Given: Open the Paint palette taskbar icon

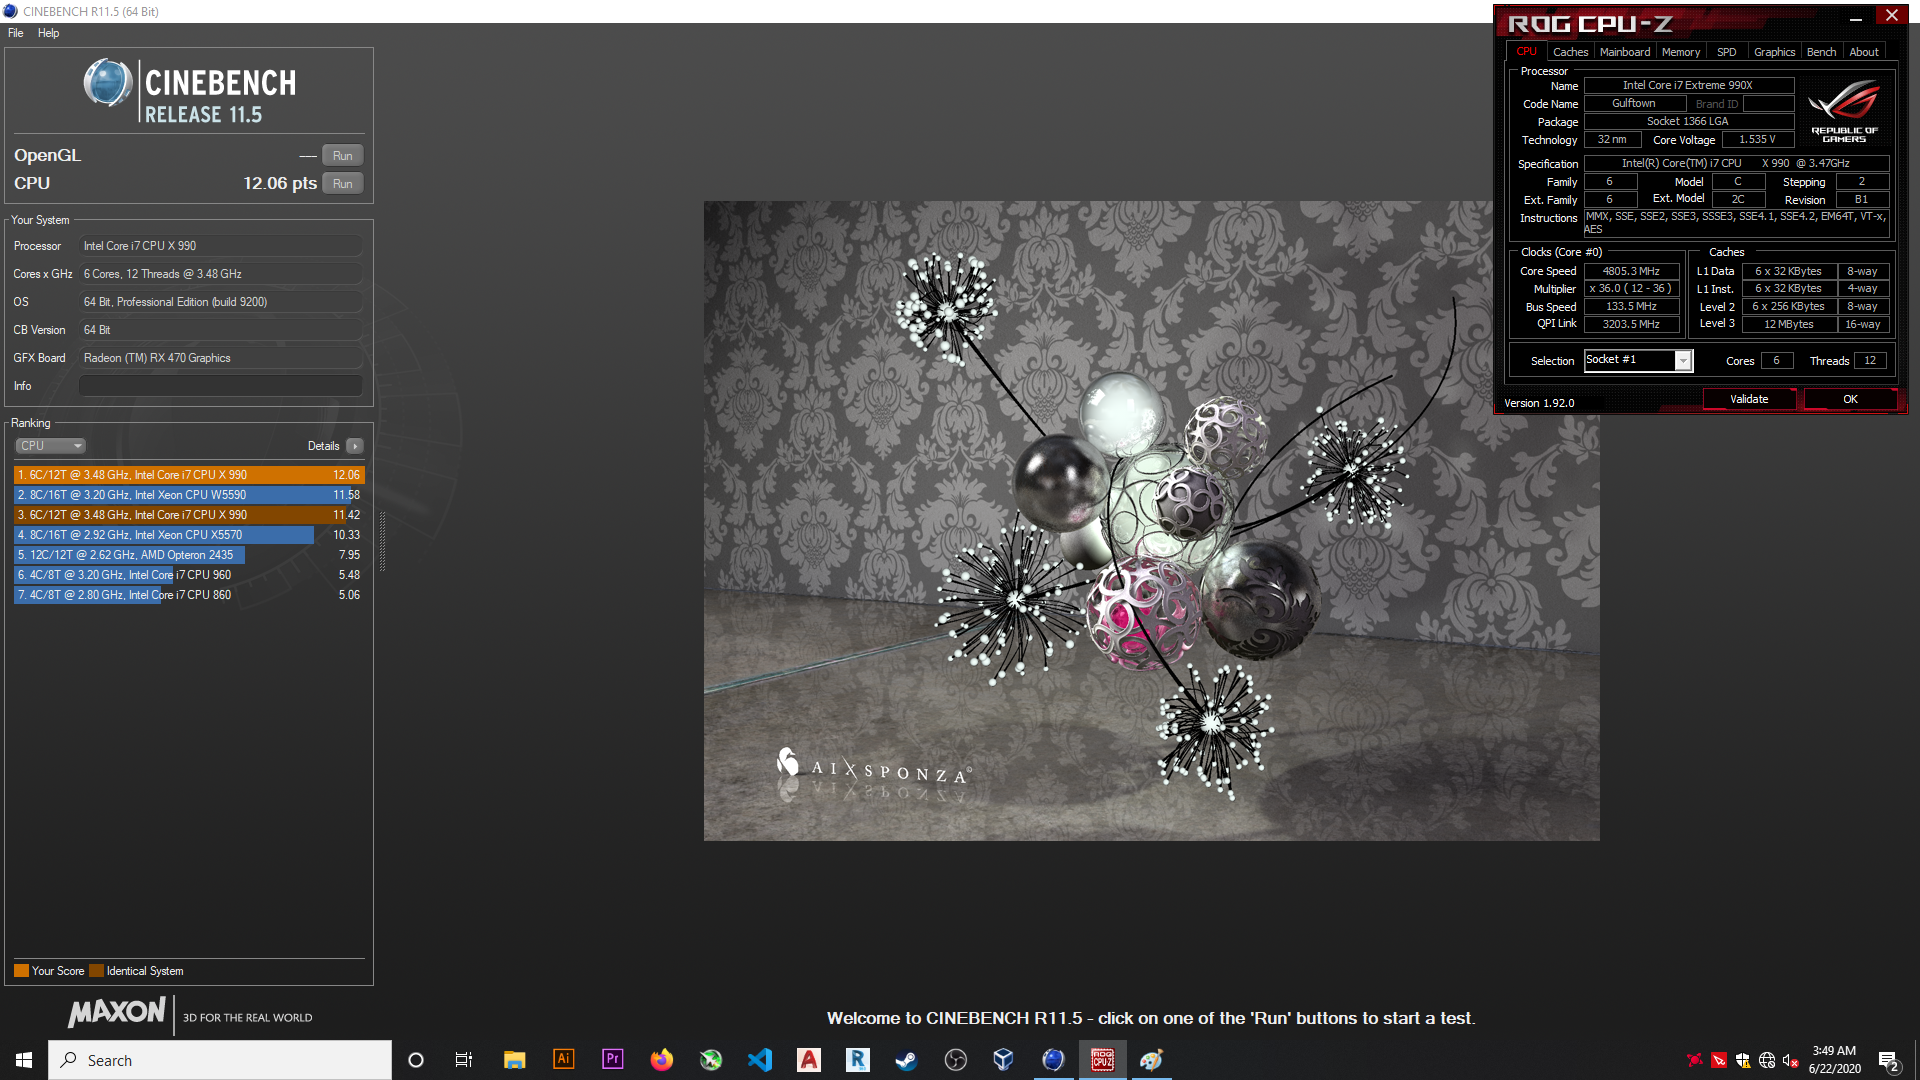Looking at the screenshot, I should pyautogui.click(x=1151, y=1060).
